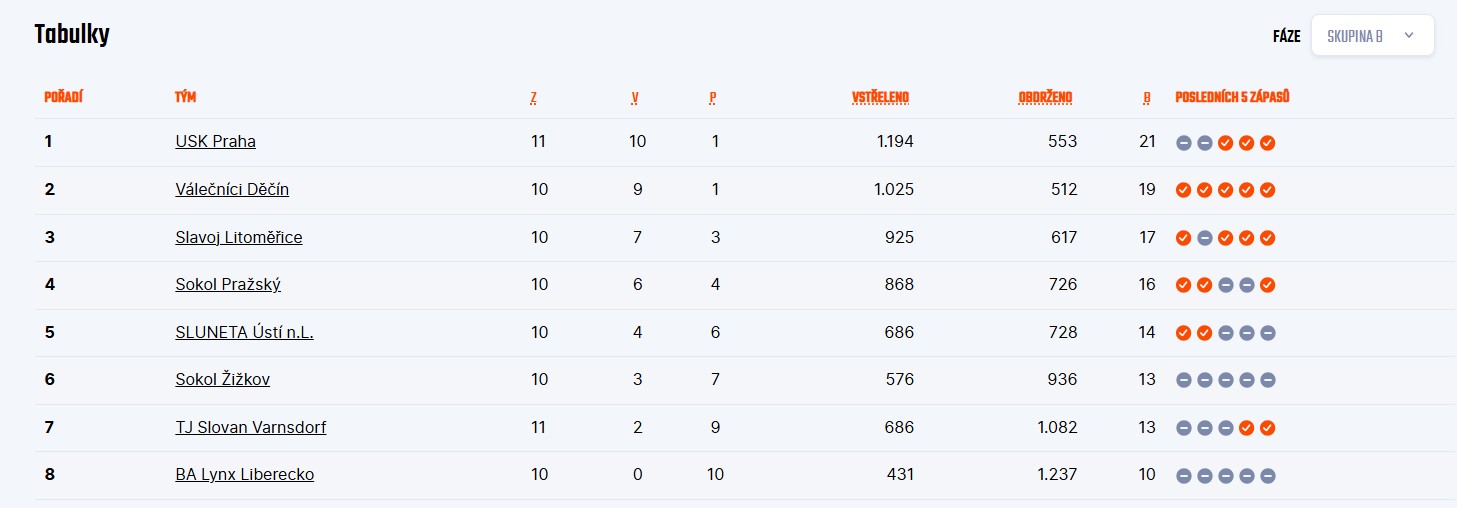Click last loss icon for BA Lynx Liberecko
This screenshot has height=508, width=1457.
pyautogui.click(x=1267, y=476)
